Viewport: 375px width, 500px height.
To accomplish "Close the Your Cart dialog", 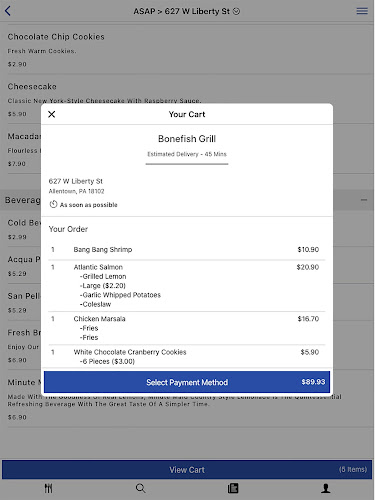I will pos(52,114).
